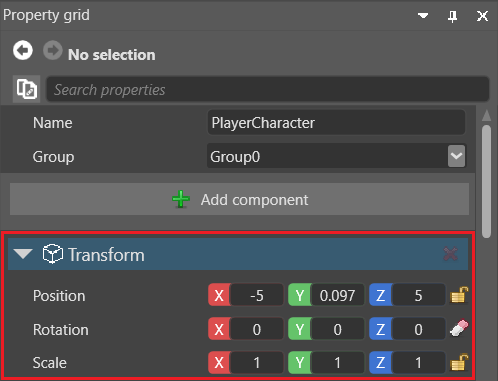Click the No selection heading text

click(x=112, y=55)
